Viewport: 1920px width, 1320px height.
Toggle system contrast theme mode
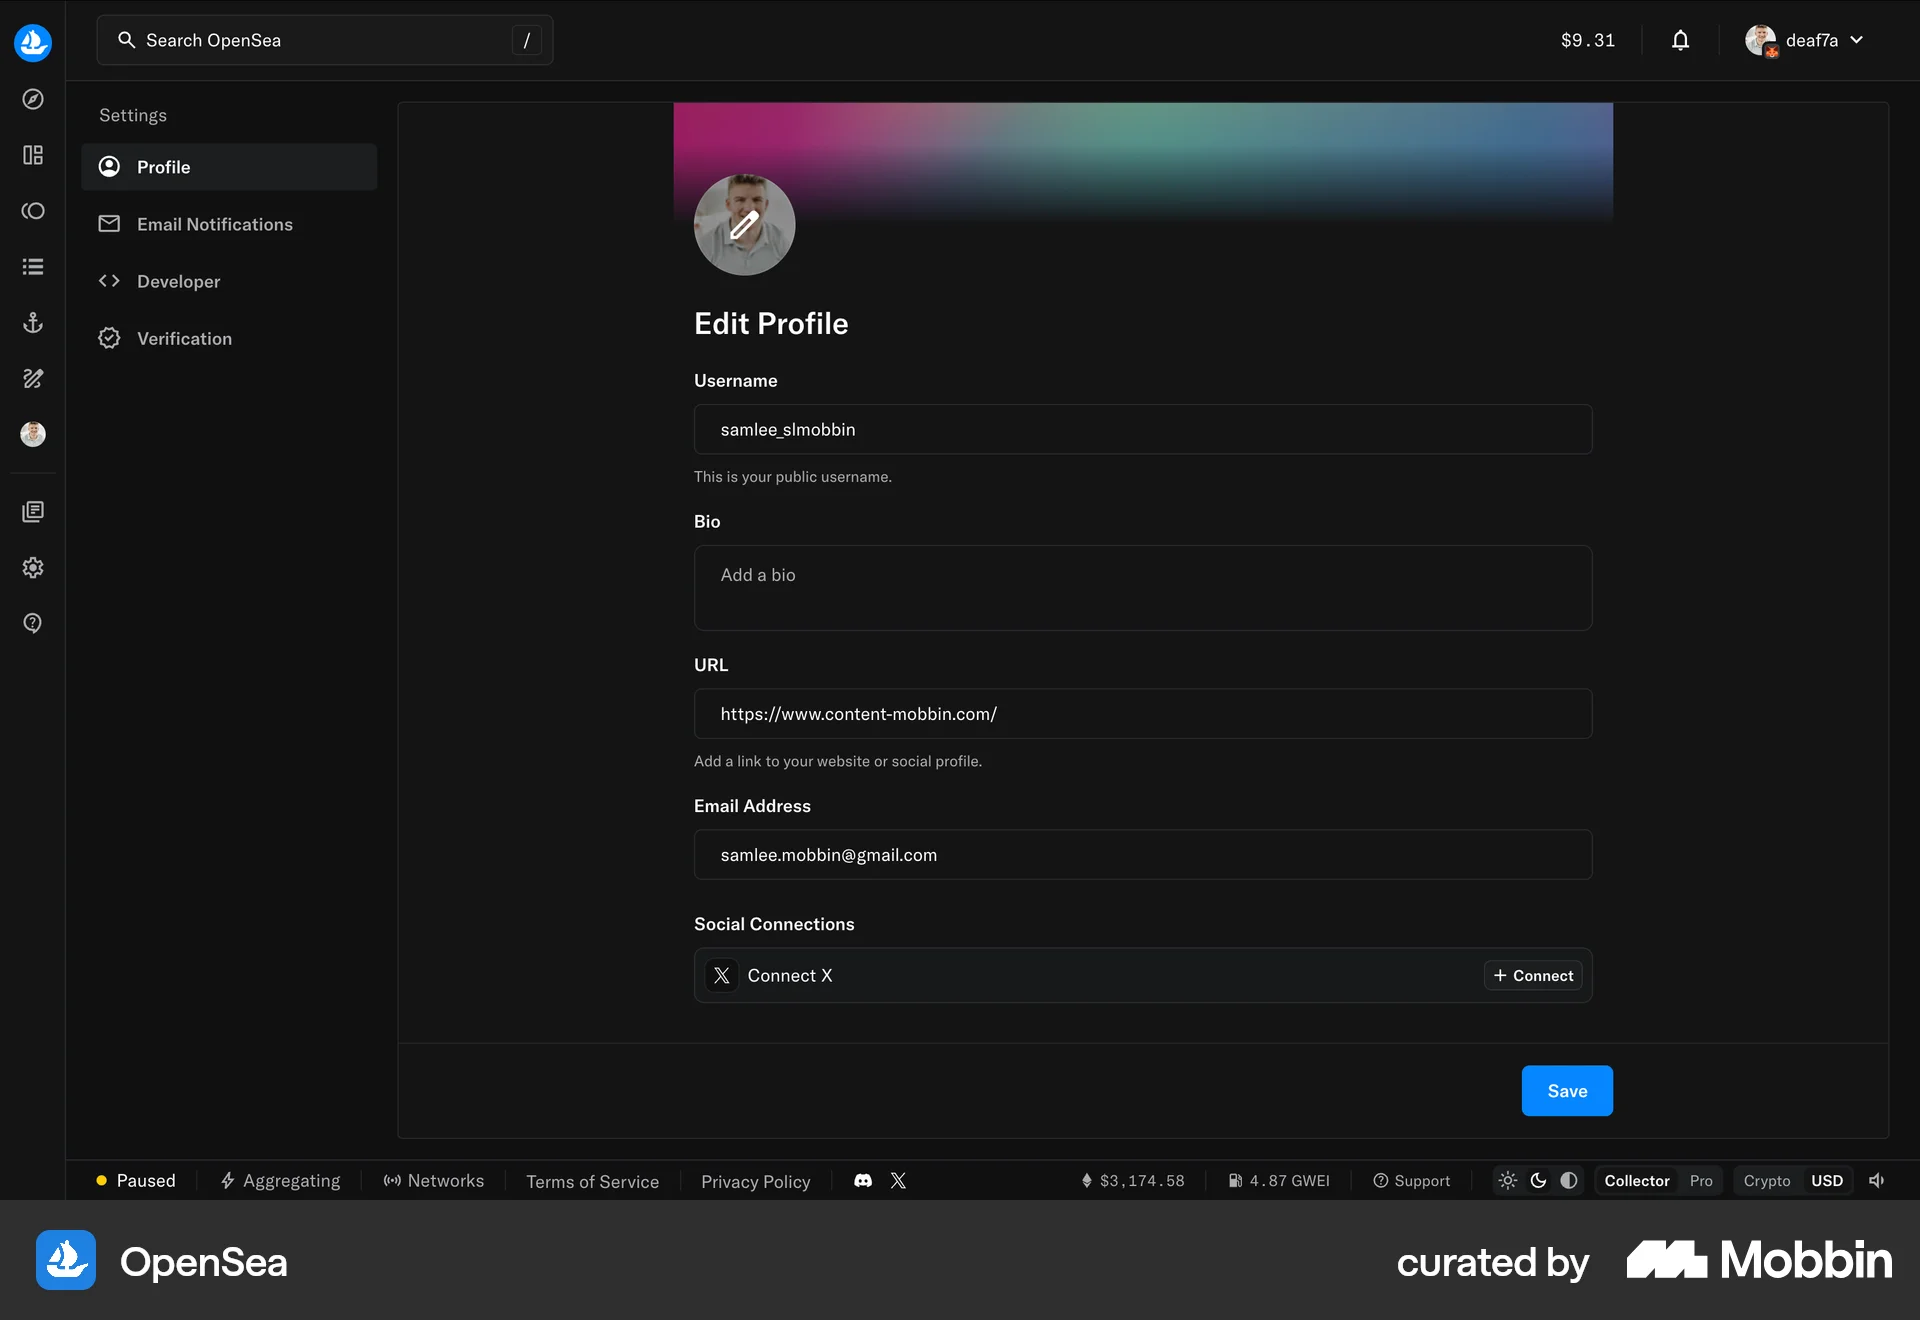(1568, 1181)
